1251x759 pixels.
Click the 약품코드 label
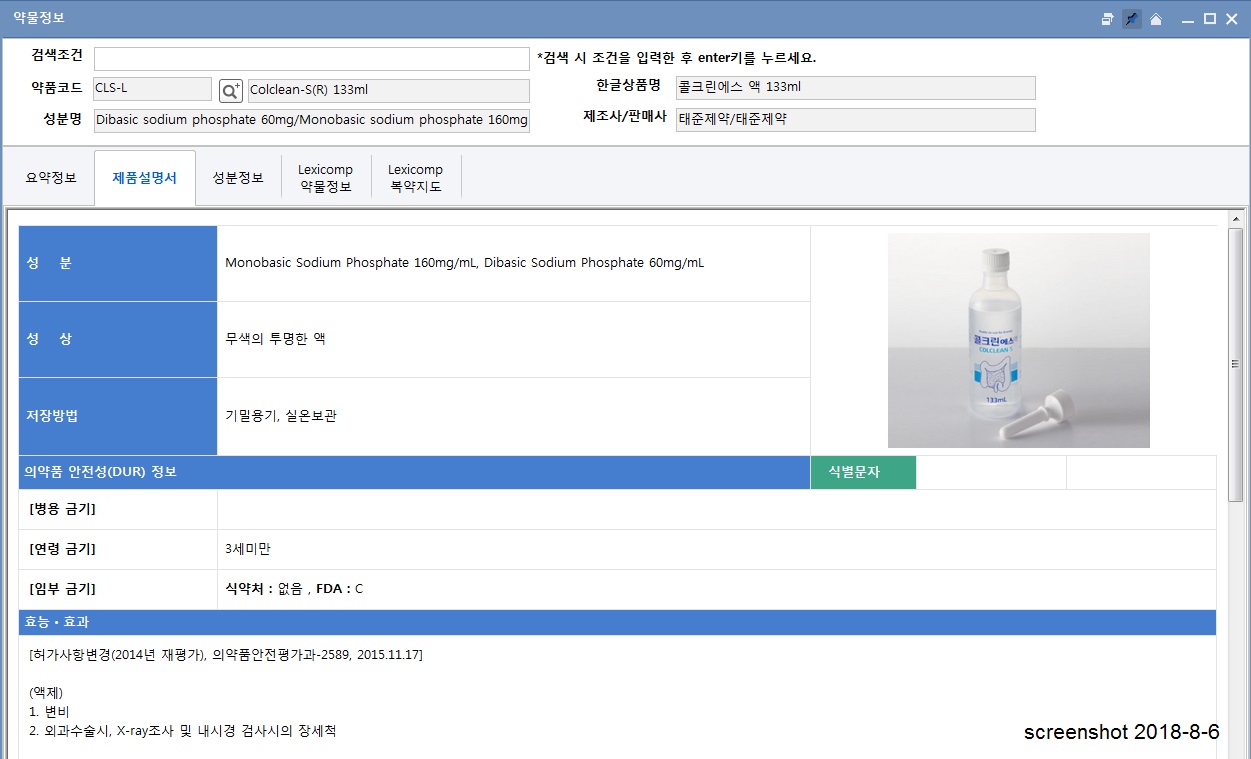pos(57,88)
